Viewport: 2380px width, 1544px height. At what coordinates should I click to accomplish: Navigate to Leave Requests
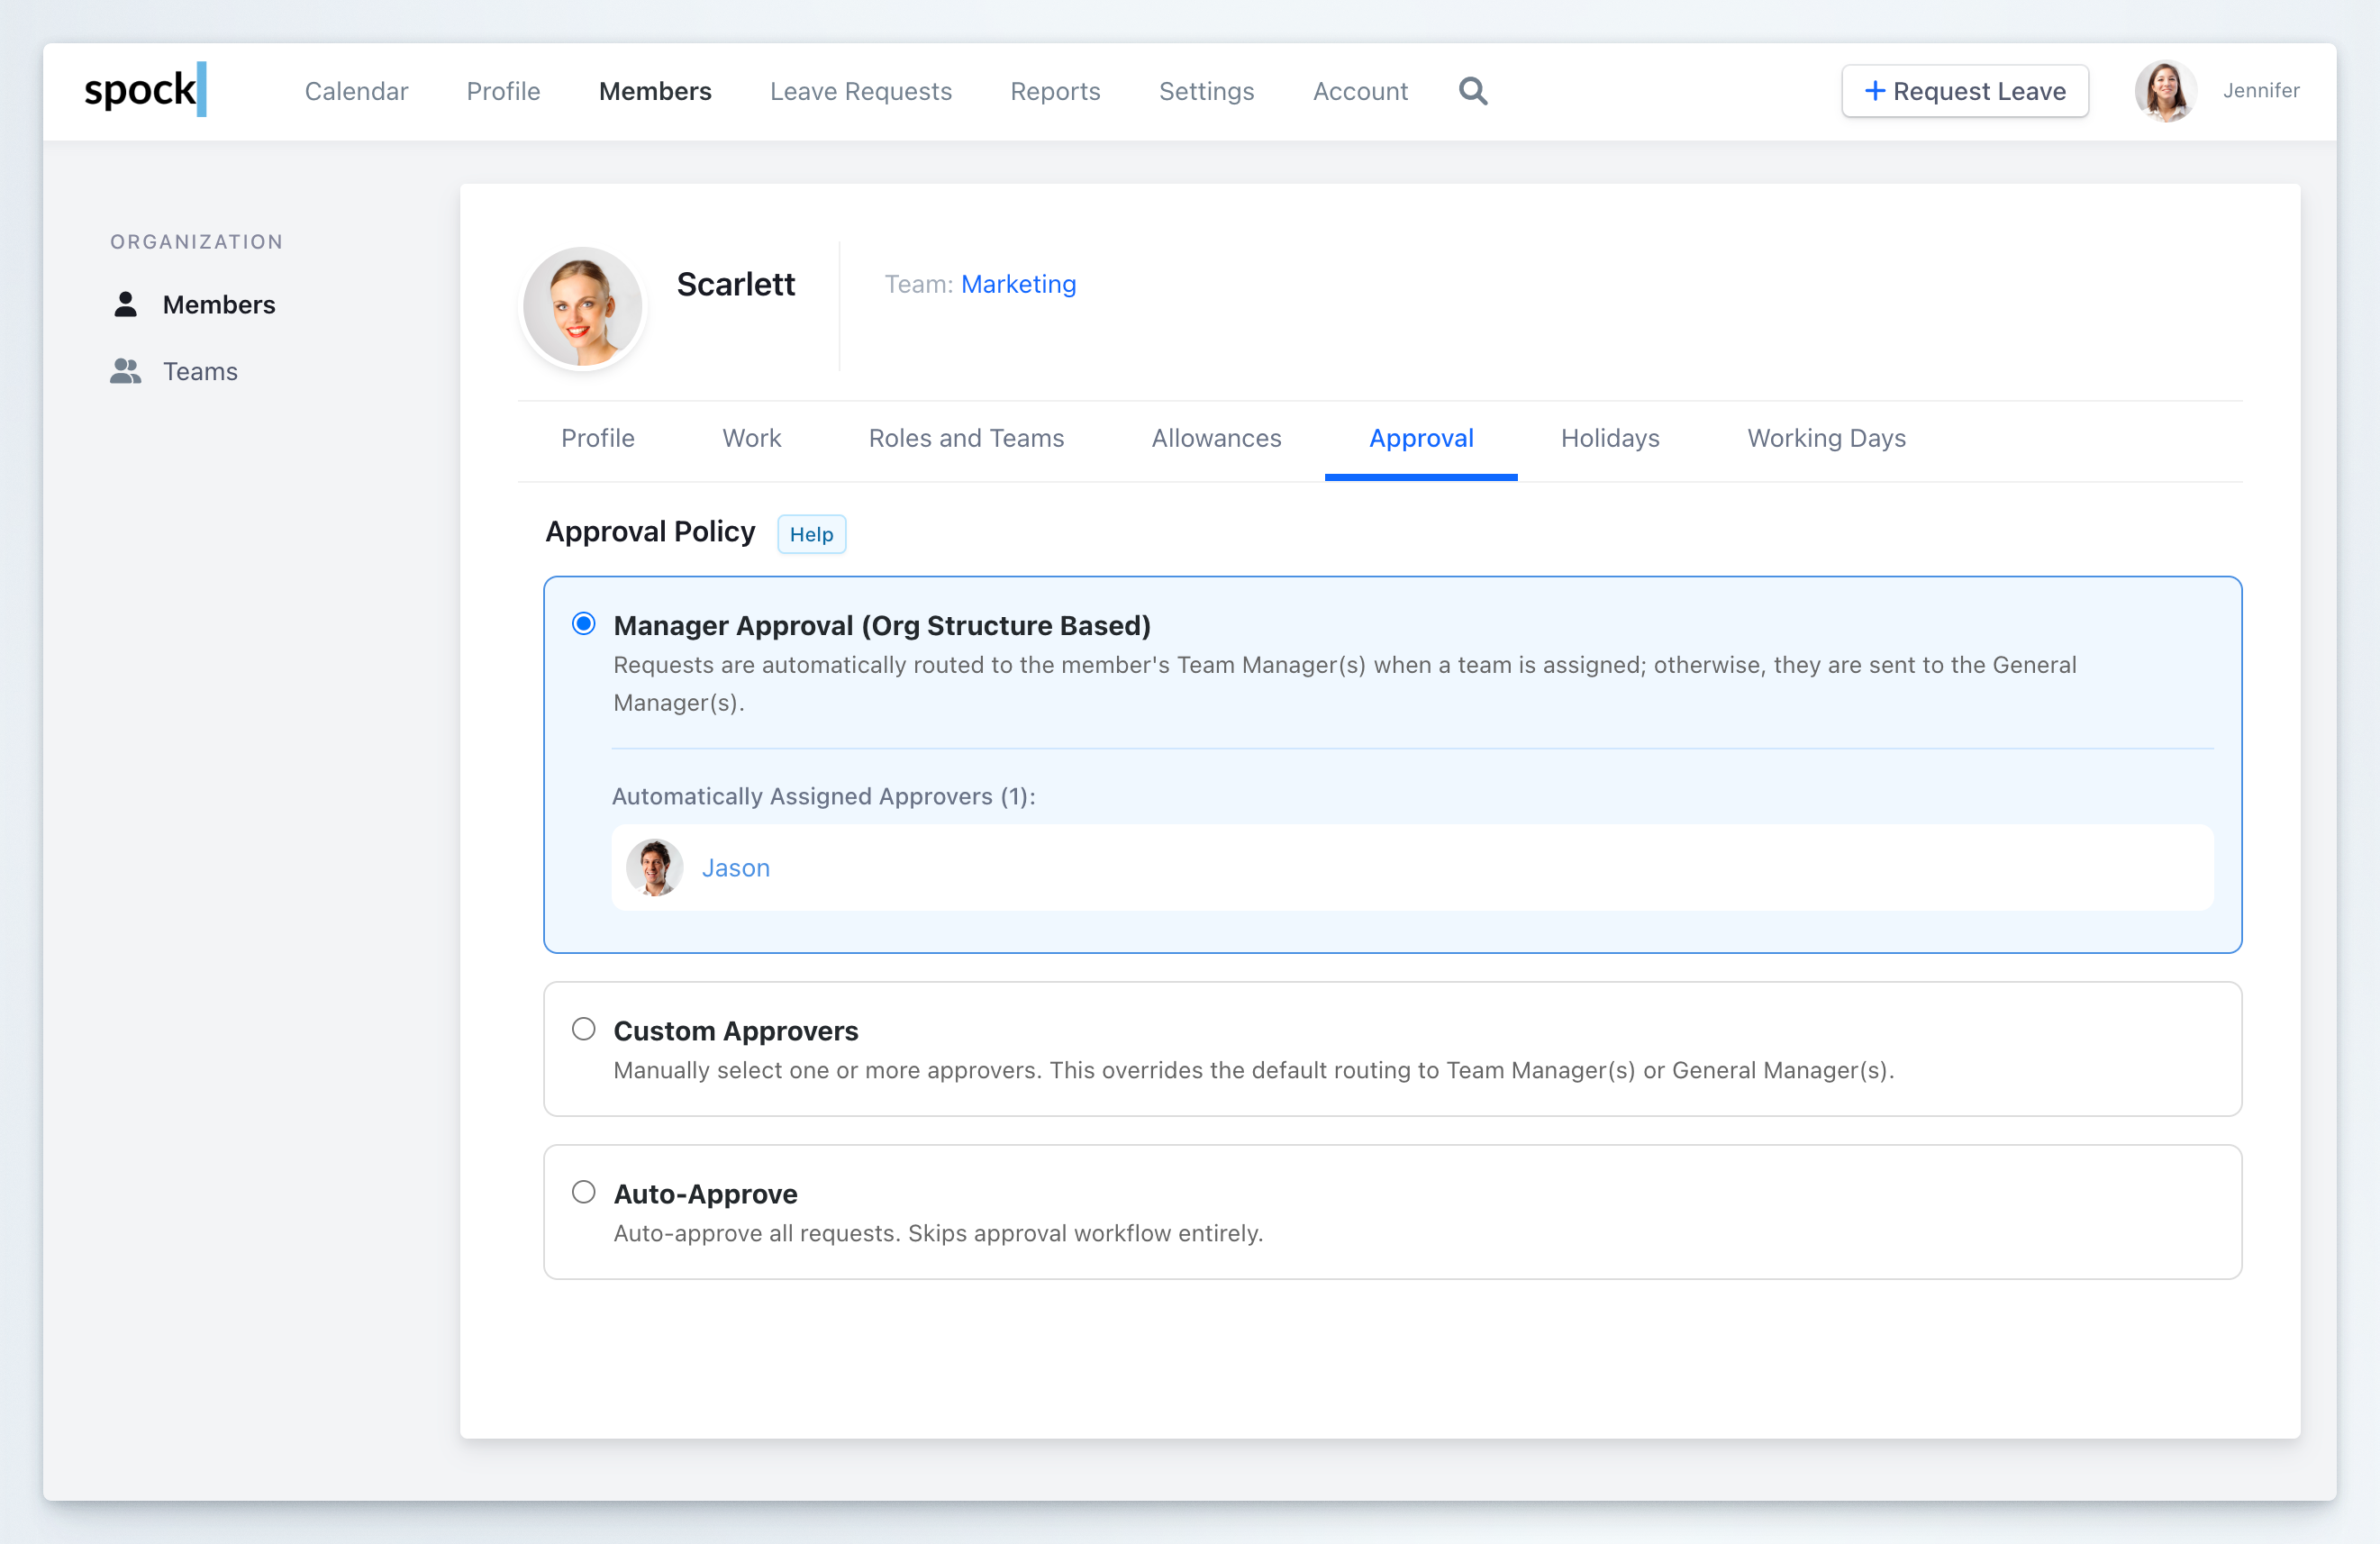(x=860, y=91)
